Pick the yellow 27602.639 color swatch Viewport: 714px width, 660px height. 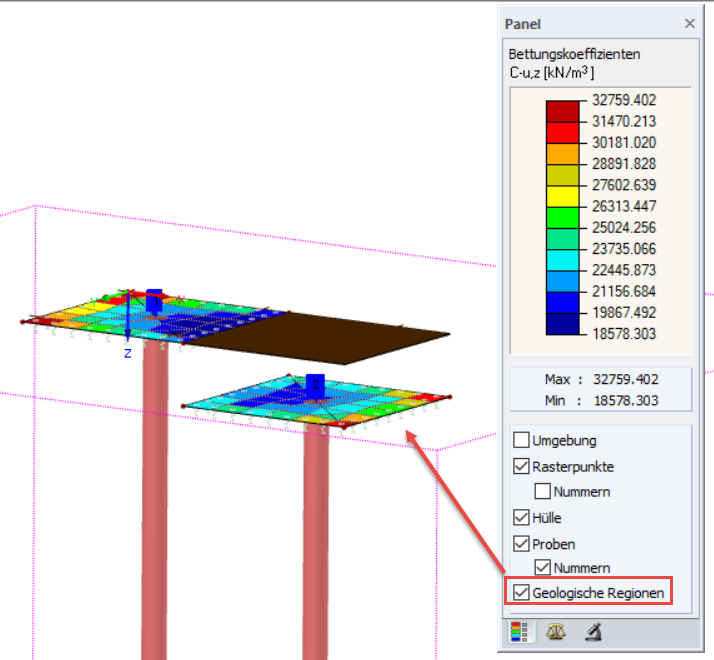pyautogui.click(x=562, y=196)
